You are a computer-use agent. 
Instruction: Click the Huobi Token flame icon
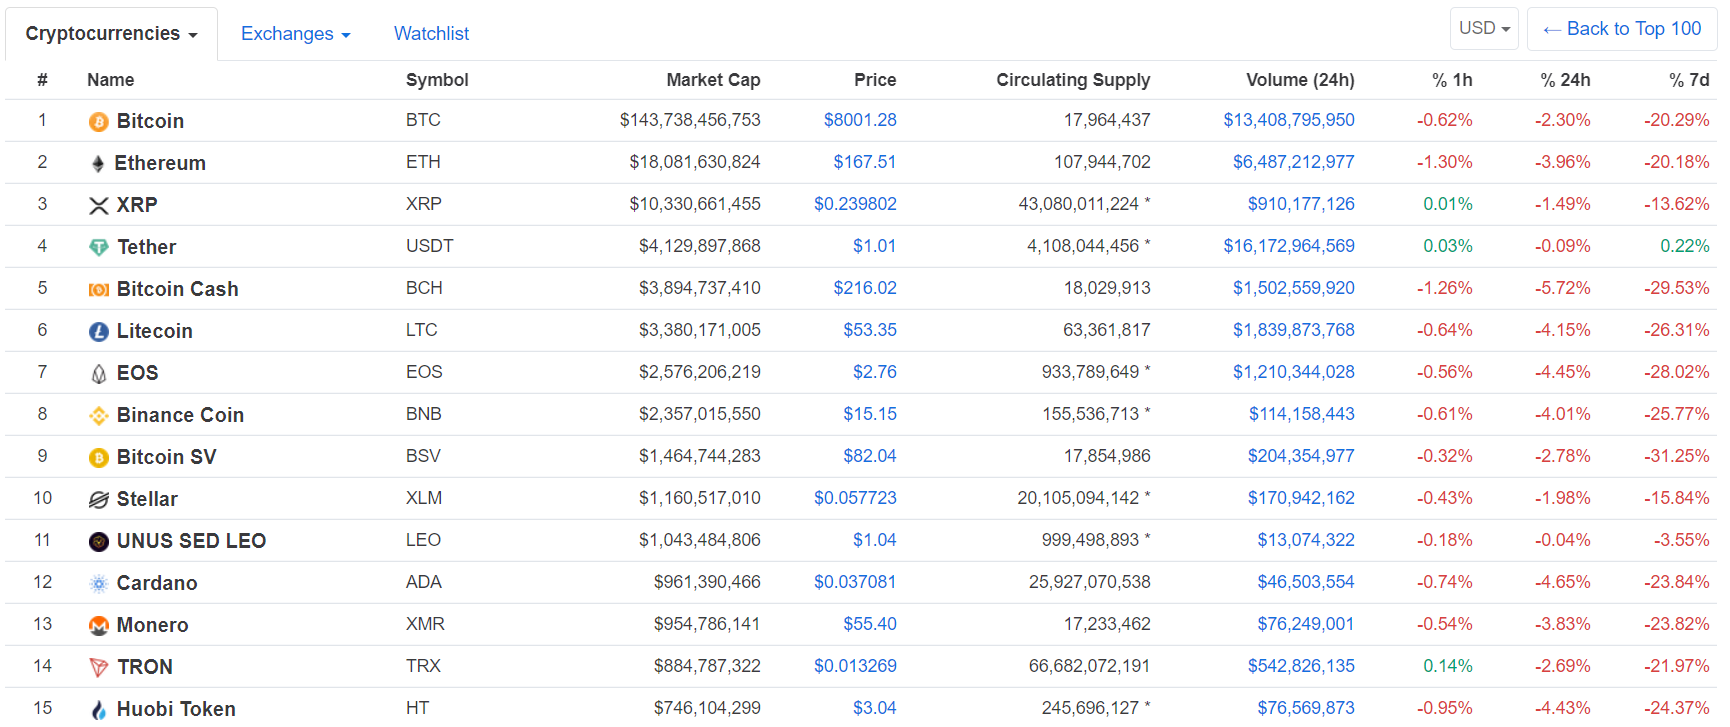(x=98, y=710)
